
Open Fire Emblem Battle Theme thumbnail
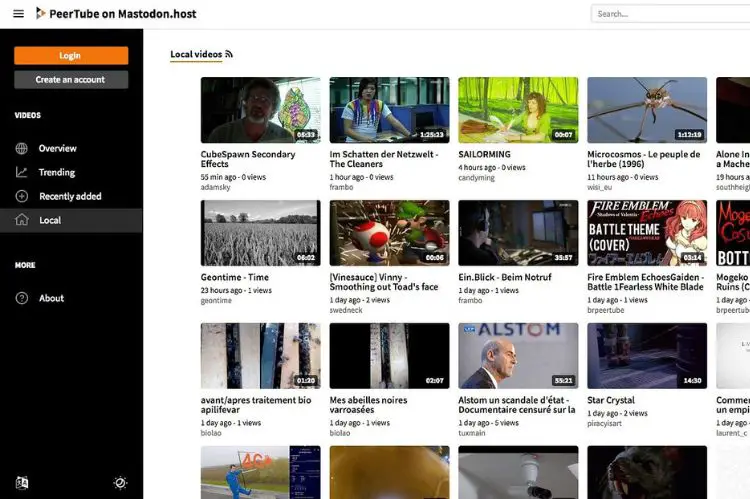647,233
